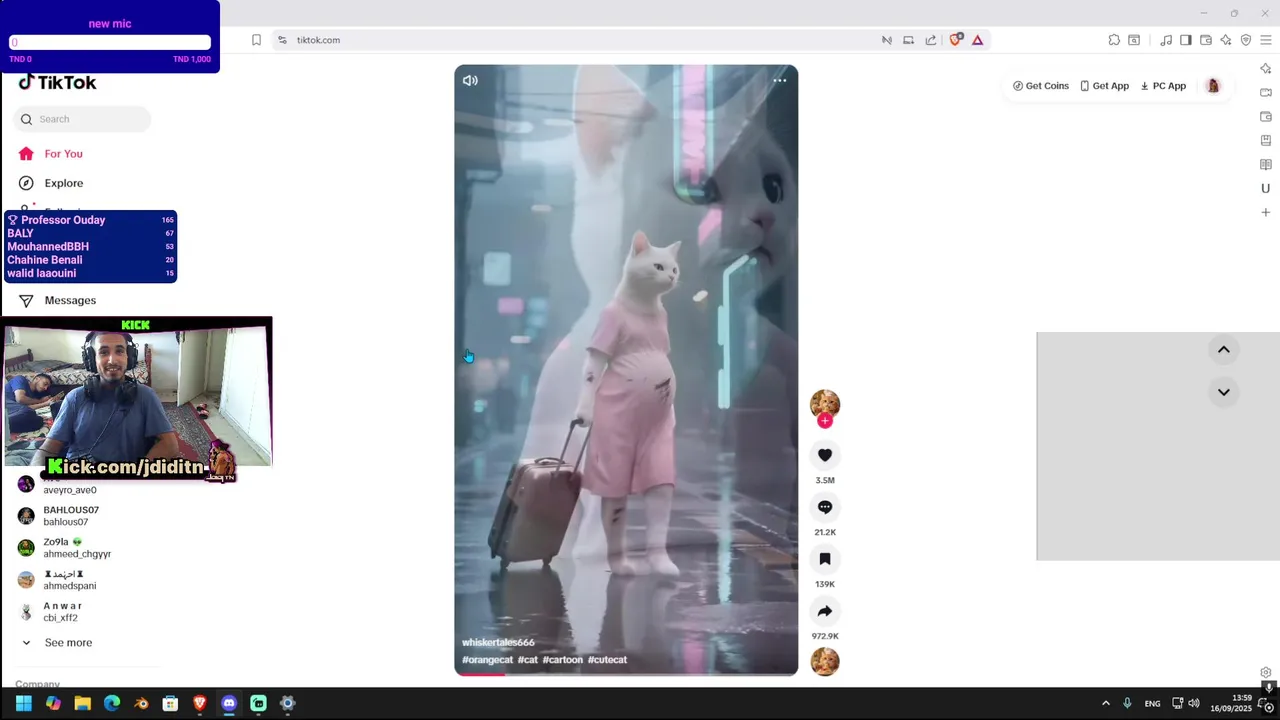The width and height of the screenshot is (1280, 720).
Task: Share this page from address bar
Action: (x=931, y=40)
